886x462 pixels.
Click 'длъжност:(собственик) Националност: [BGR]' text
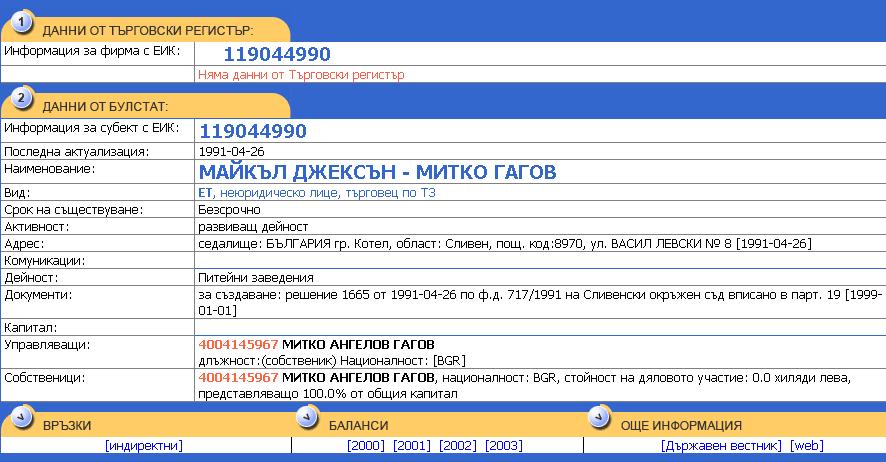point(332,361)
